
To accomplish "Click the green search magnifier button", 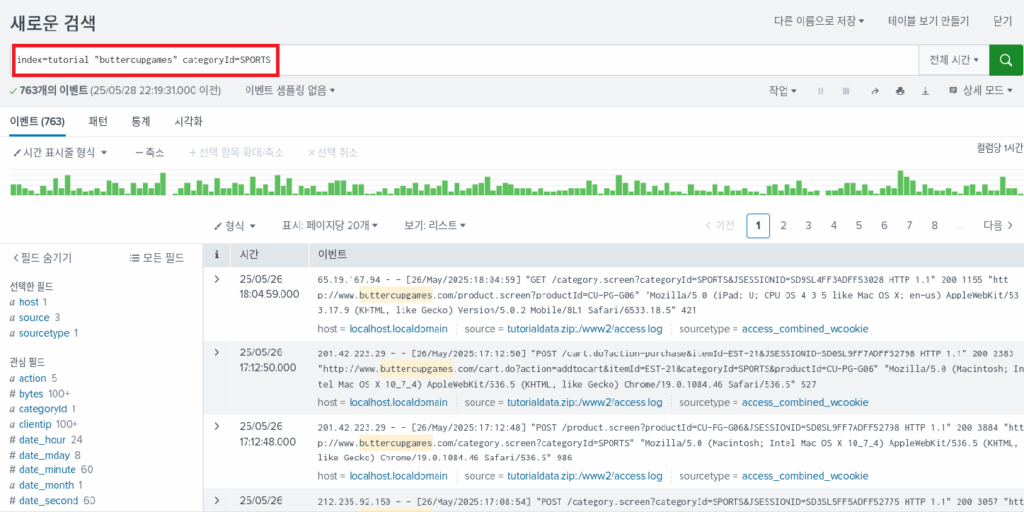I will (1006, 60).
